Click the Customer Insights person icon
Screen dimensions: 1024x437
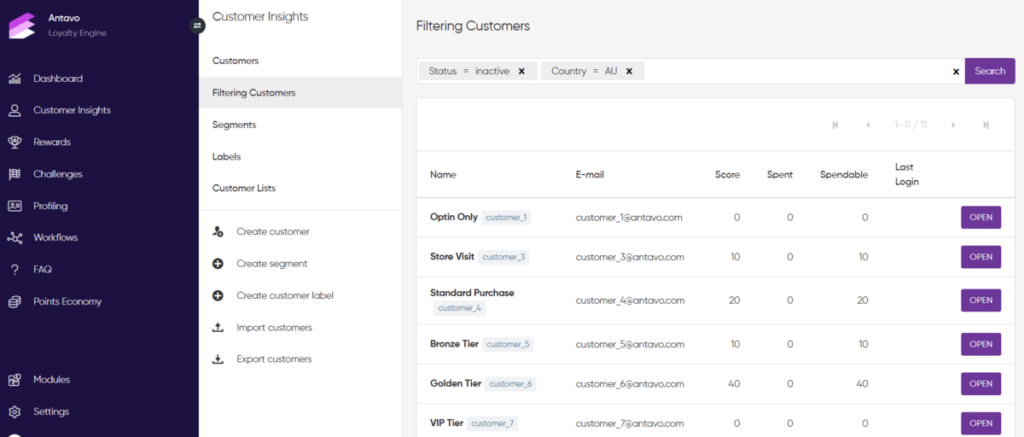[14, 110]
